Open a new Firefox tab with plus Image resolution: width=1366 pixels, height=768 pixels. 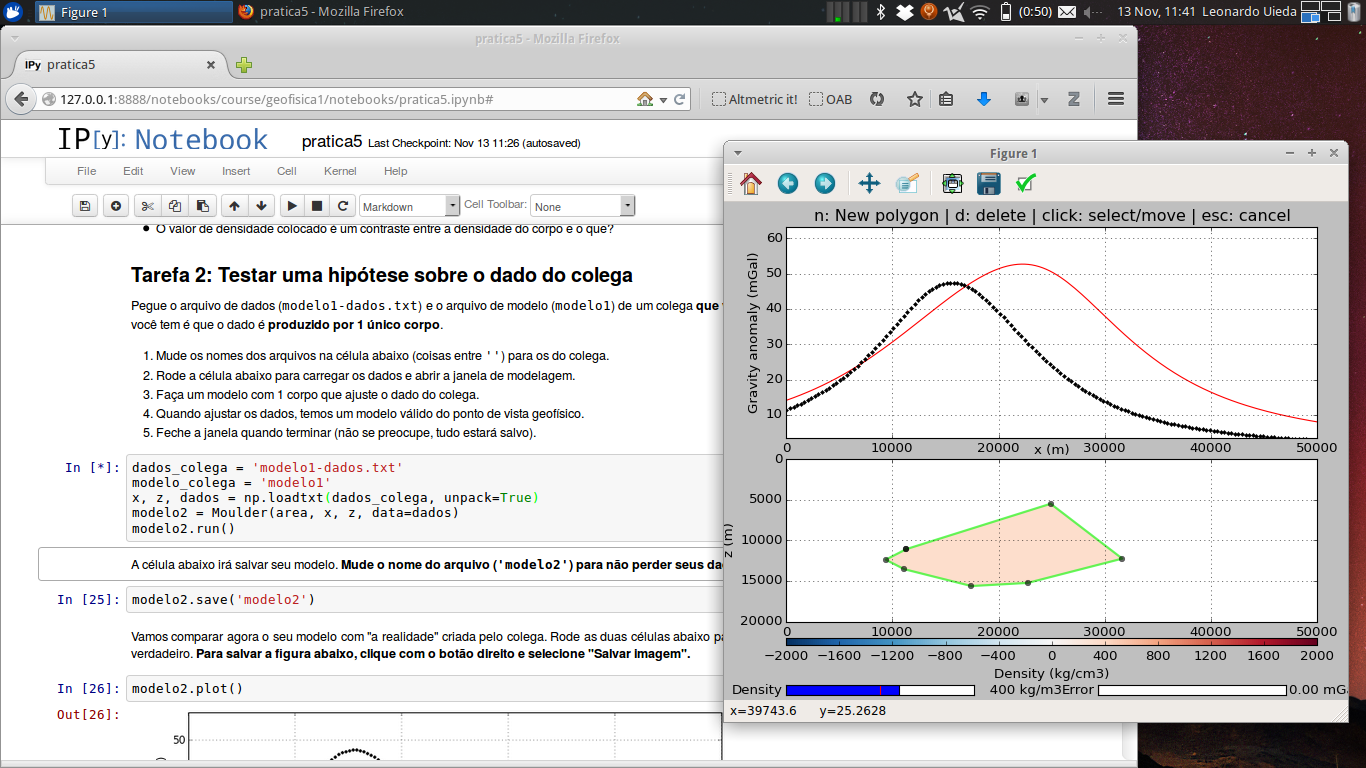(x=243, y=65)
